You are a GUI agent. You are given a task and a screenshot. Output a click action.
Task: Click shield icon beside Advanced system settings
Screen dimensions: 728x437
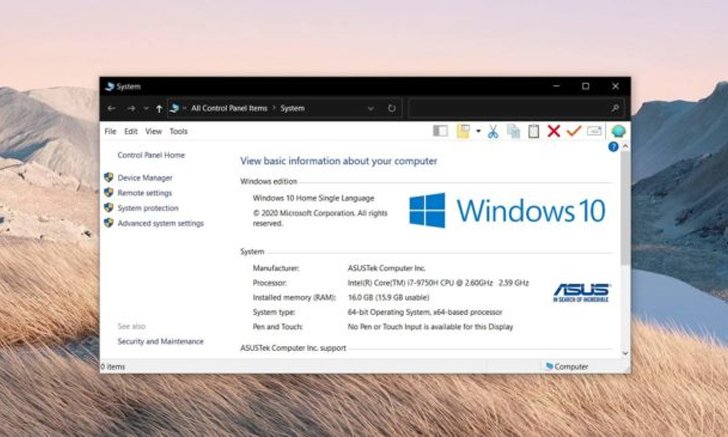tap(109, 223)
